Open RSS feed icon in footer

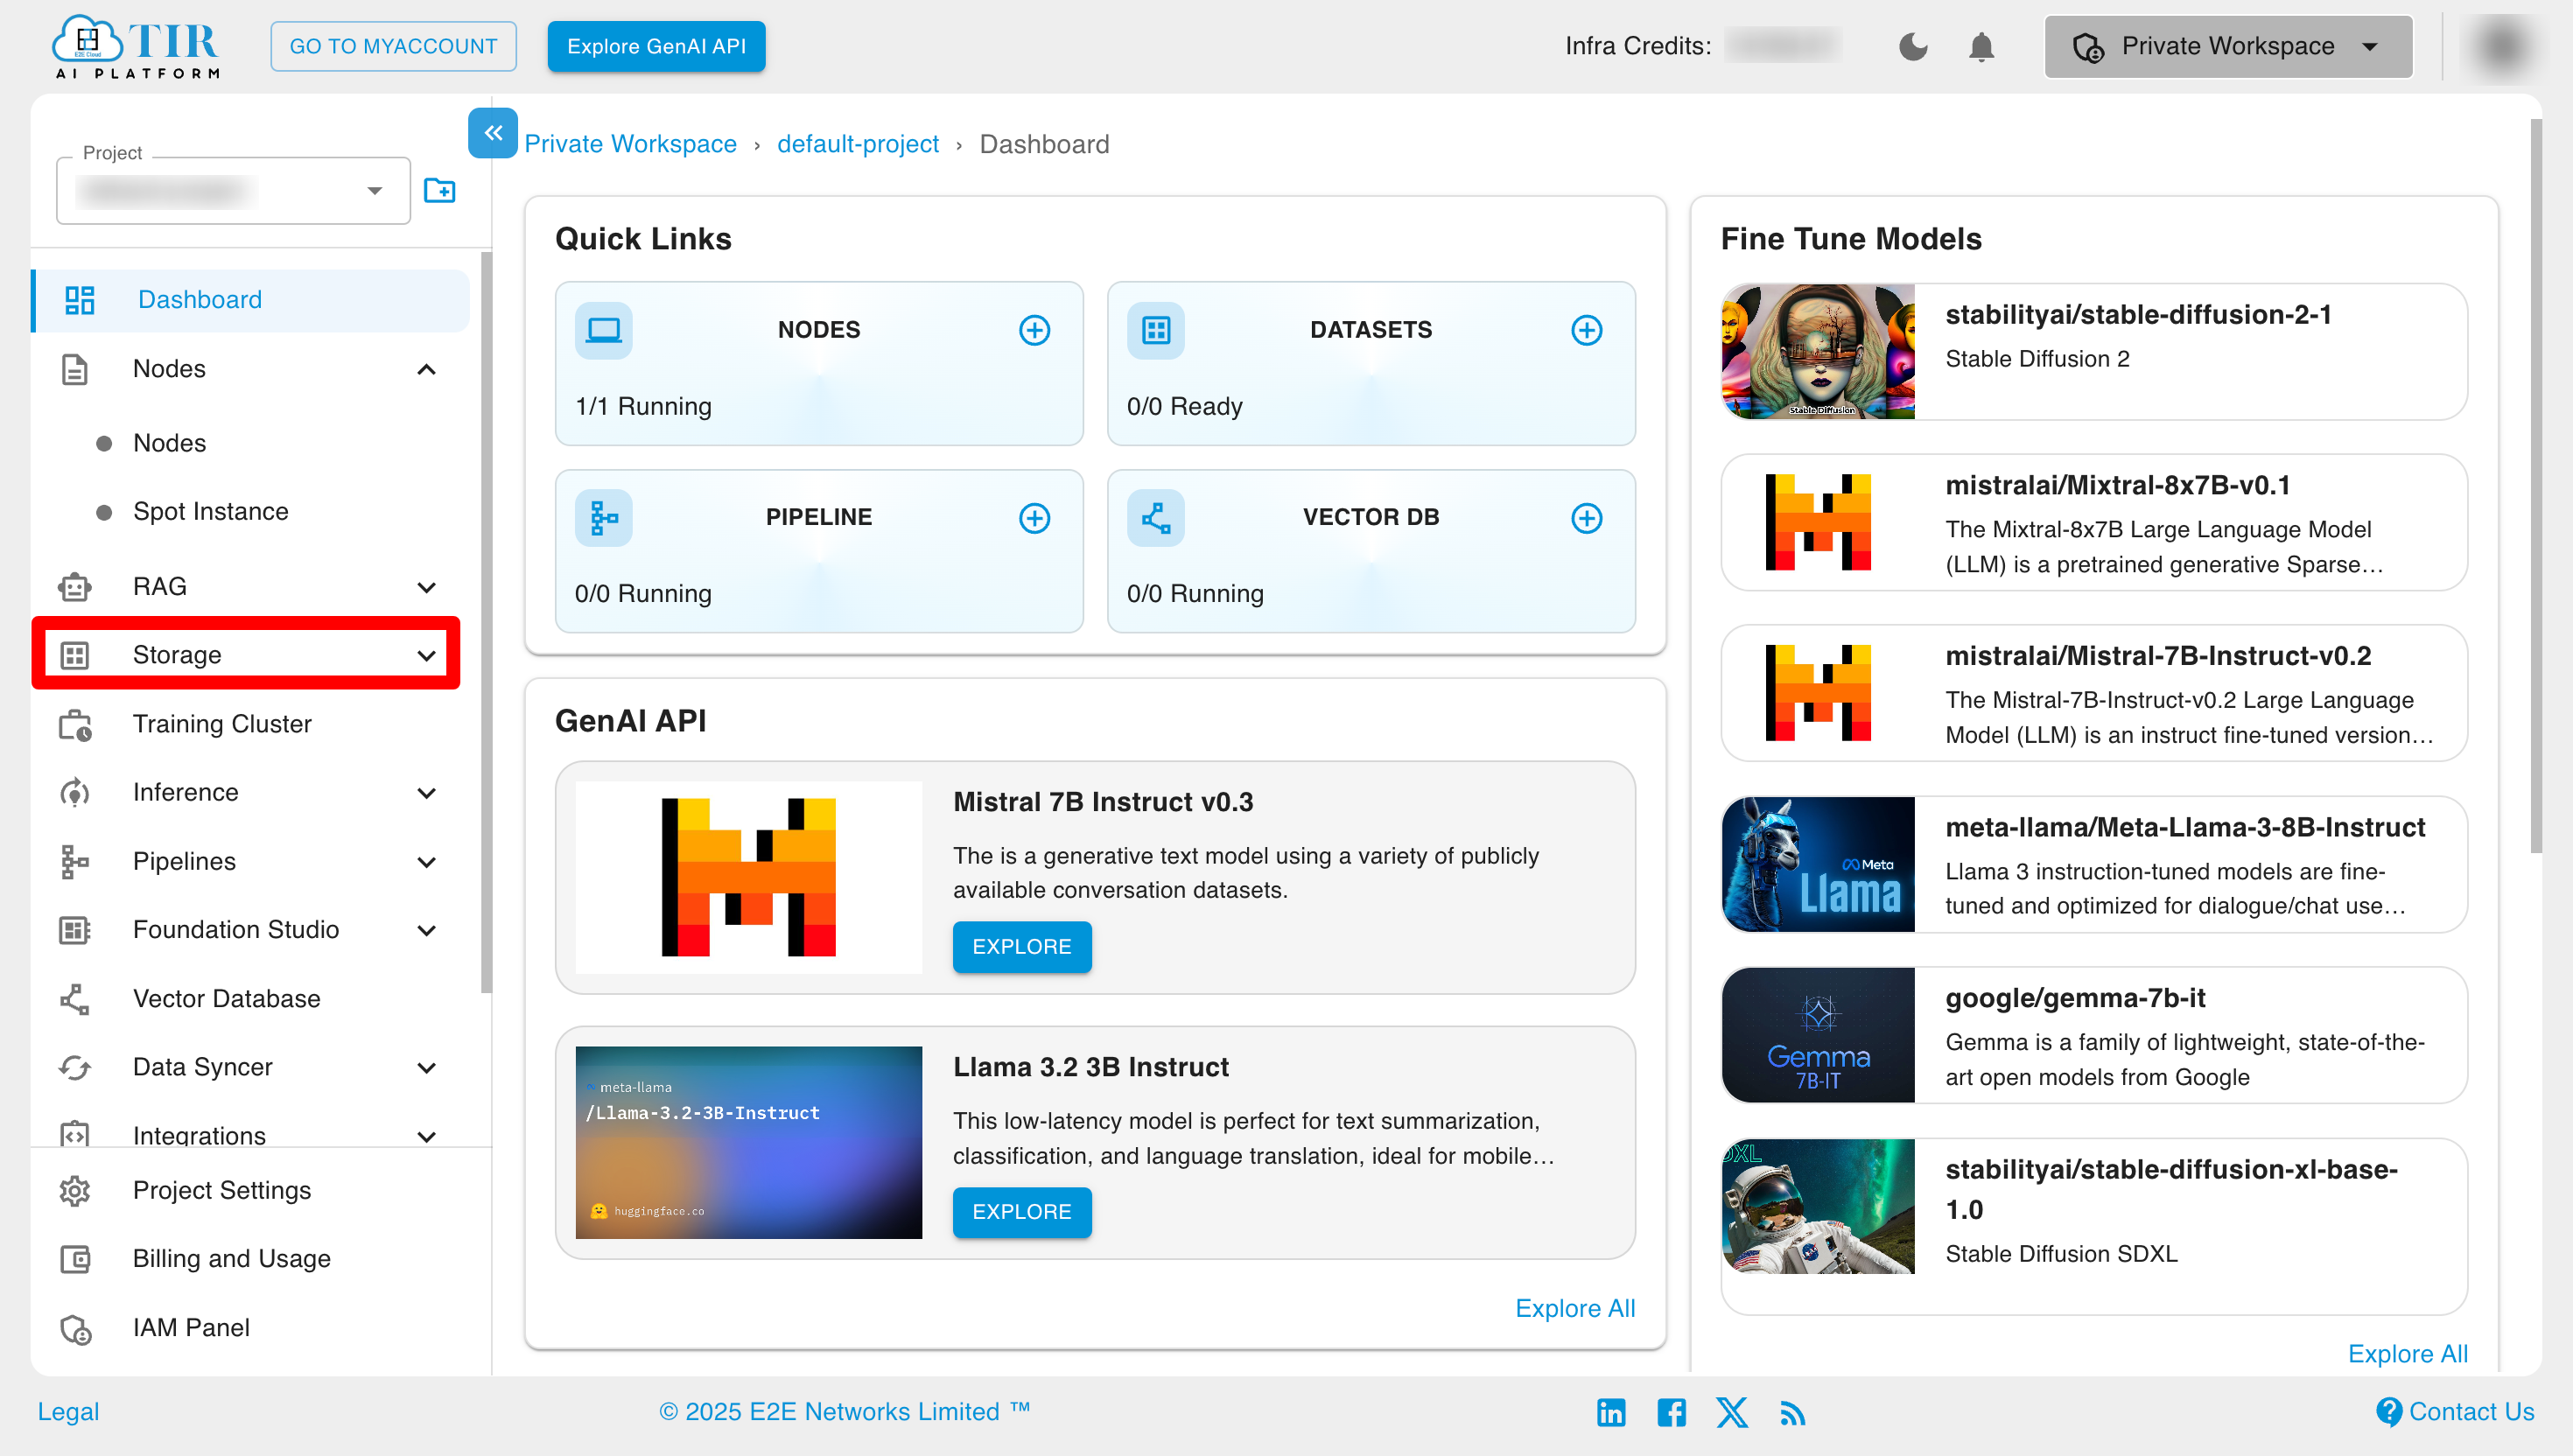click(1792, 1413)
